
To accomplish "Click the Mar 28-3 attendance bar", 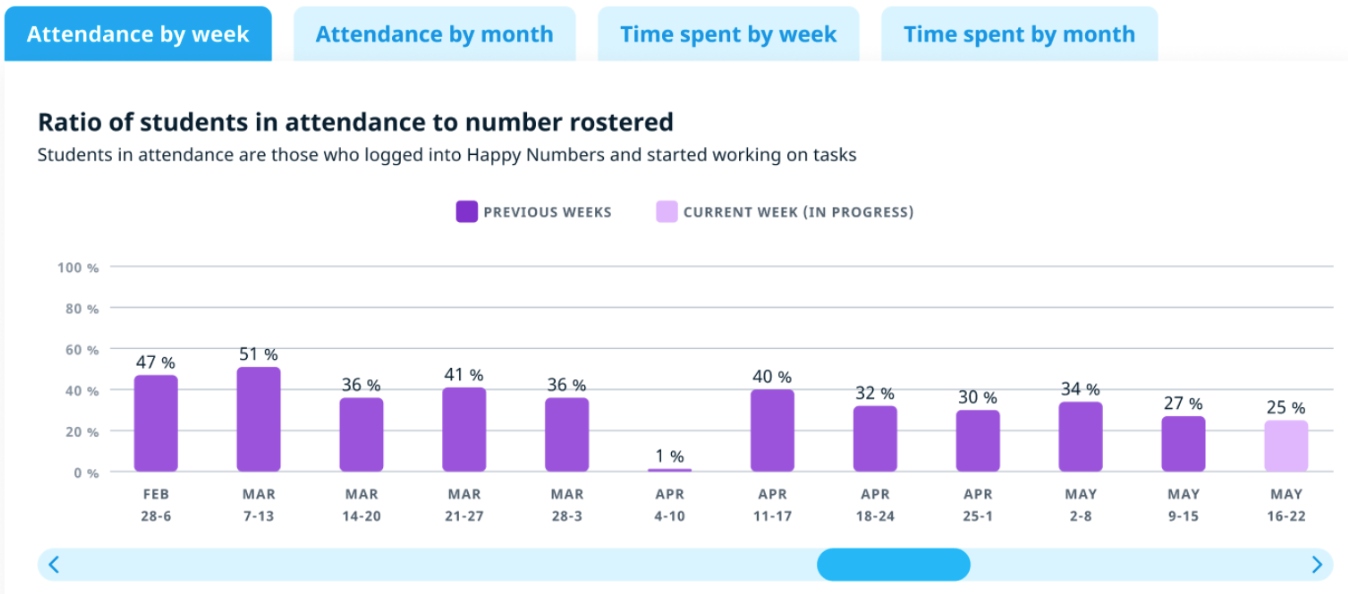I will click(567, 435).
